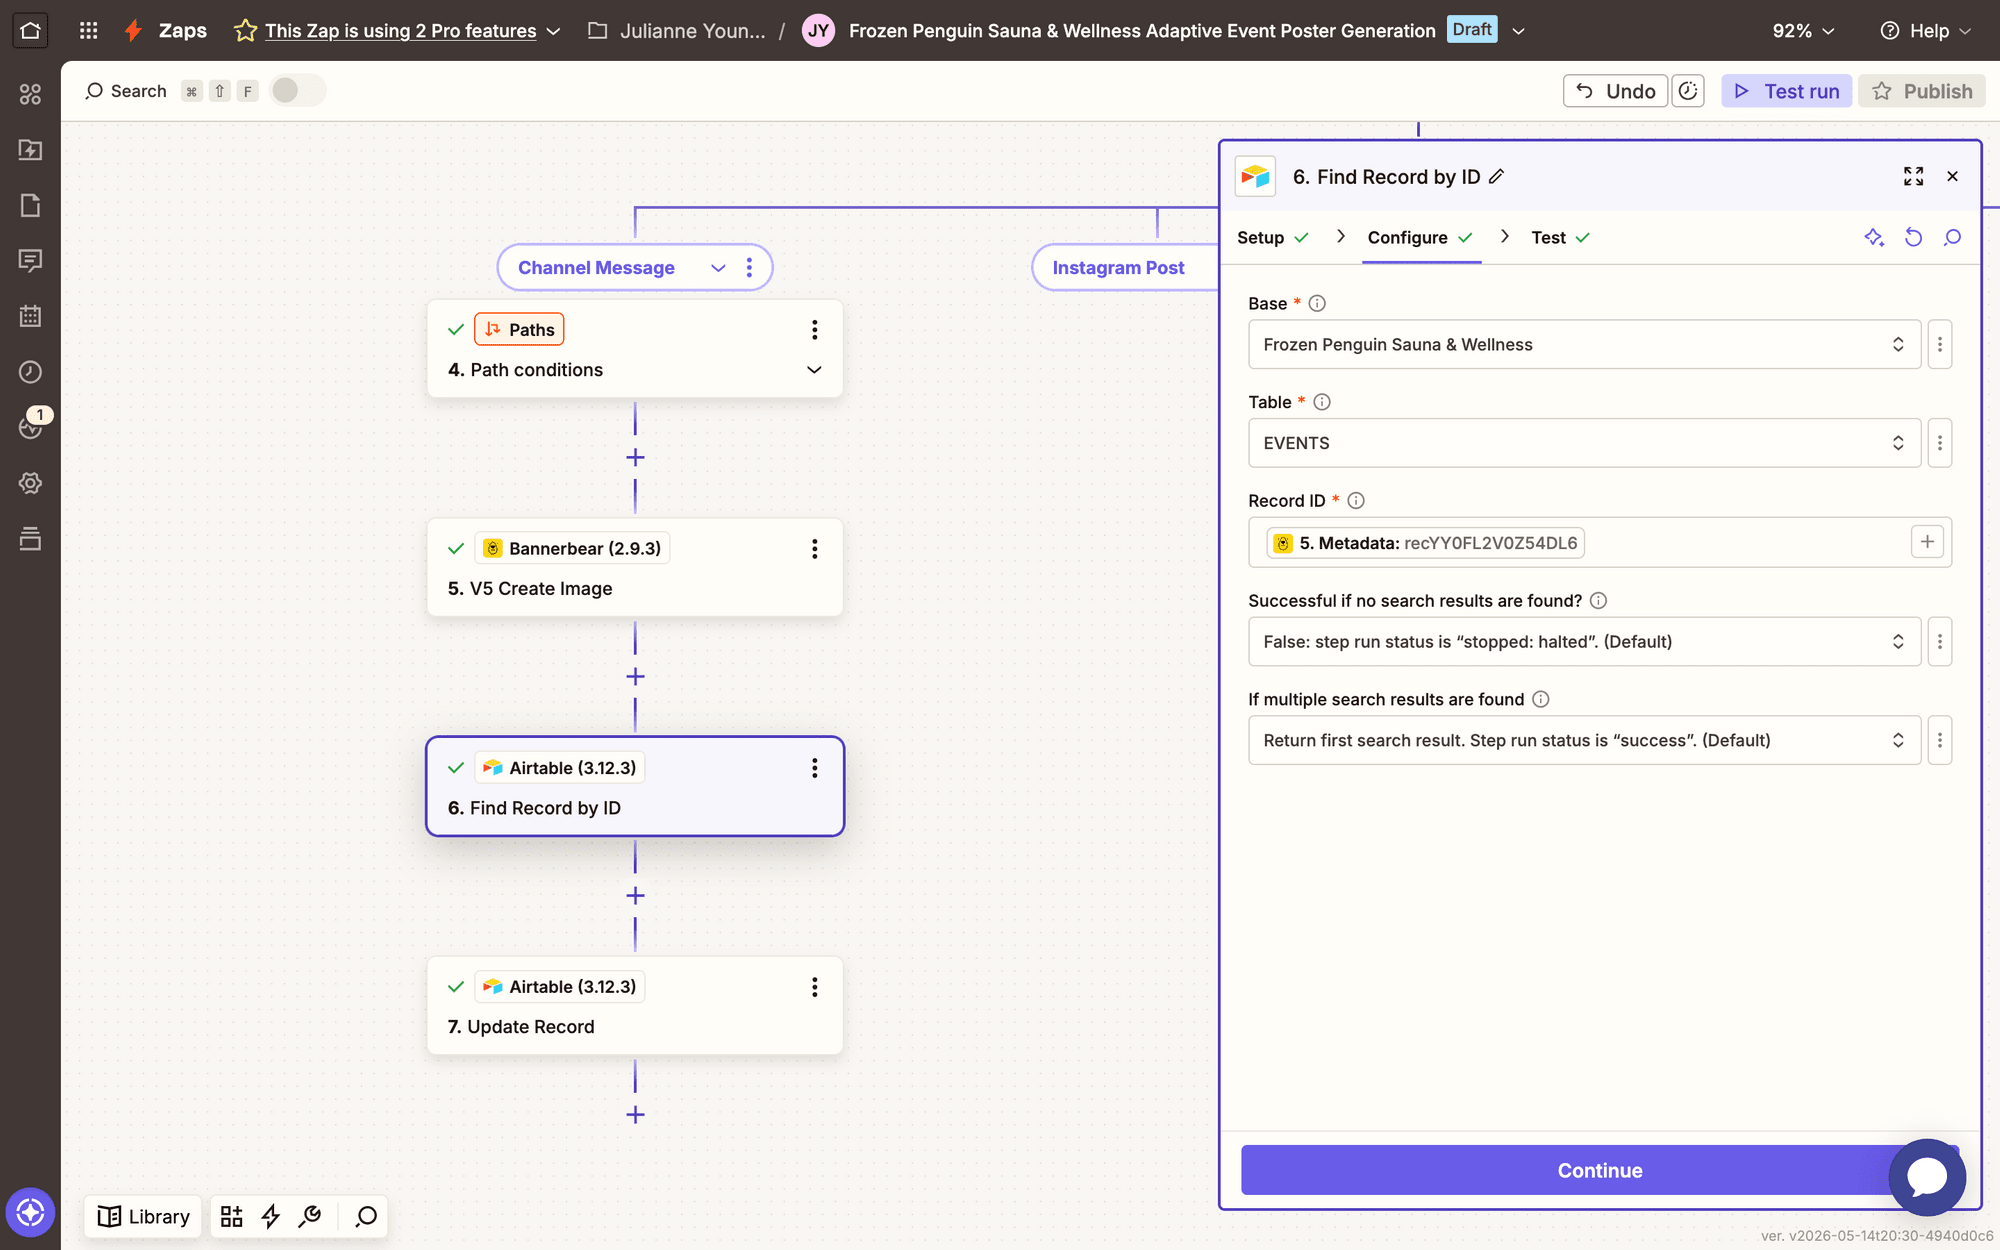Viewport: 2000px width, 1250px height.
Task: Open the sidebar Apps icon
Action: tap(30, 94)
